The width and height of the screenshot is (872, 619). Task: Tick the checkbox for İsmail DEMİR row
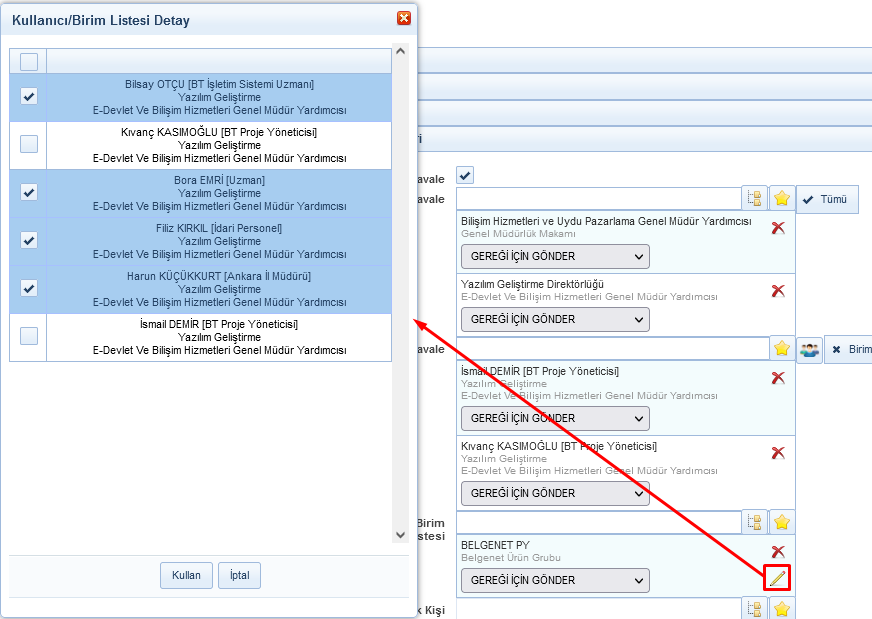[x=29, y=336]
